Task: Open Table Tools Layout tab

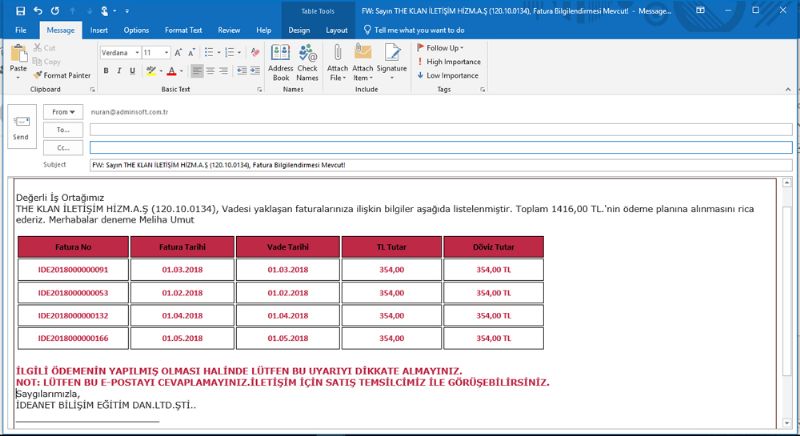Action: [x=337, y=30]
